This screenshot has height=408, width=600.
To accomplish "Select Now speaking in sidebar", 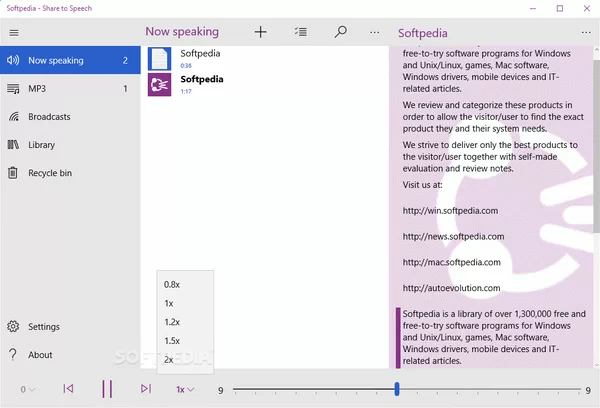I will pos(70,60).
